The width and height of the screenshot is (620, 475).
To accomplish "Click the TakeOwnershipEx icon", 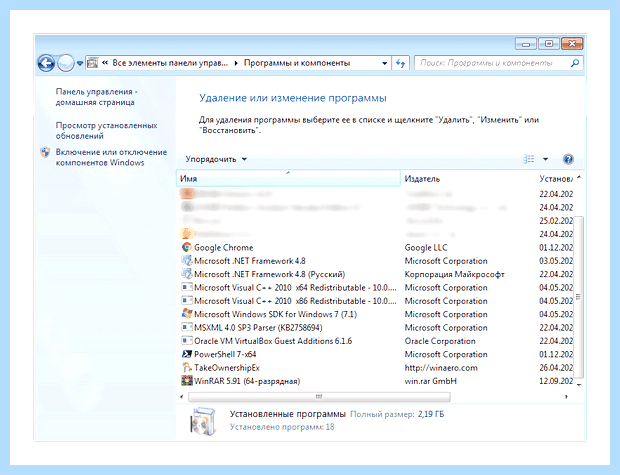I will coord(187,367).
